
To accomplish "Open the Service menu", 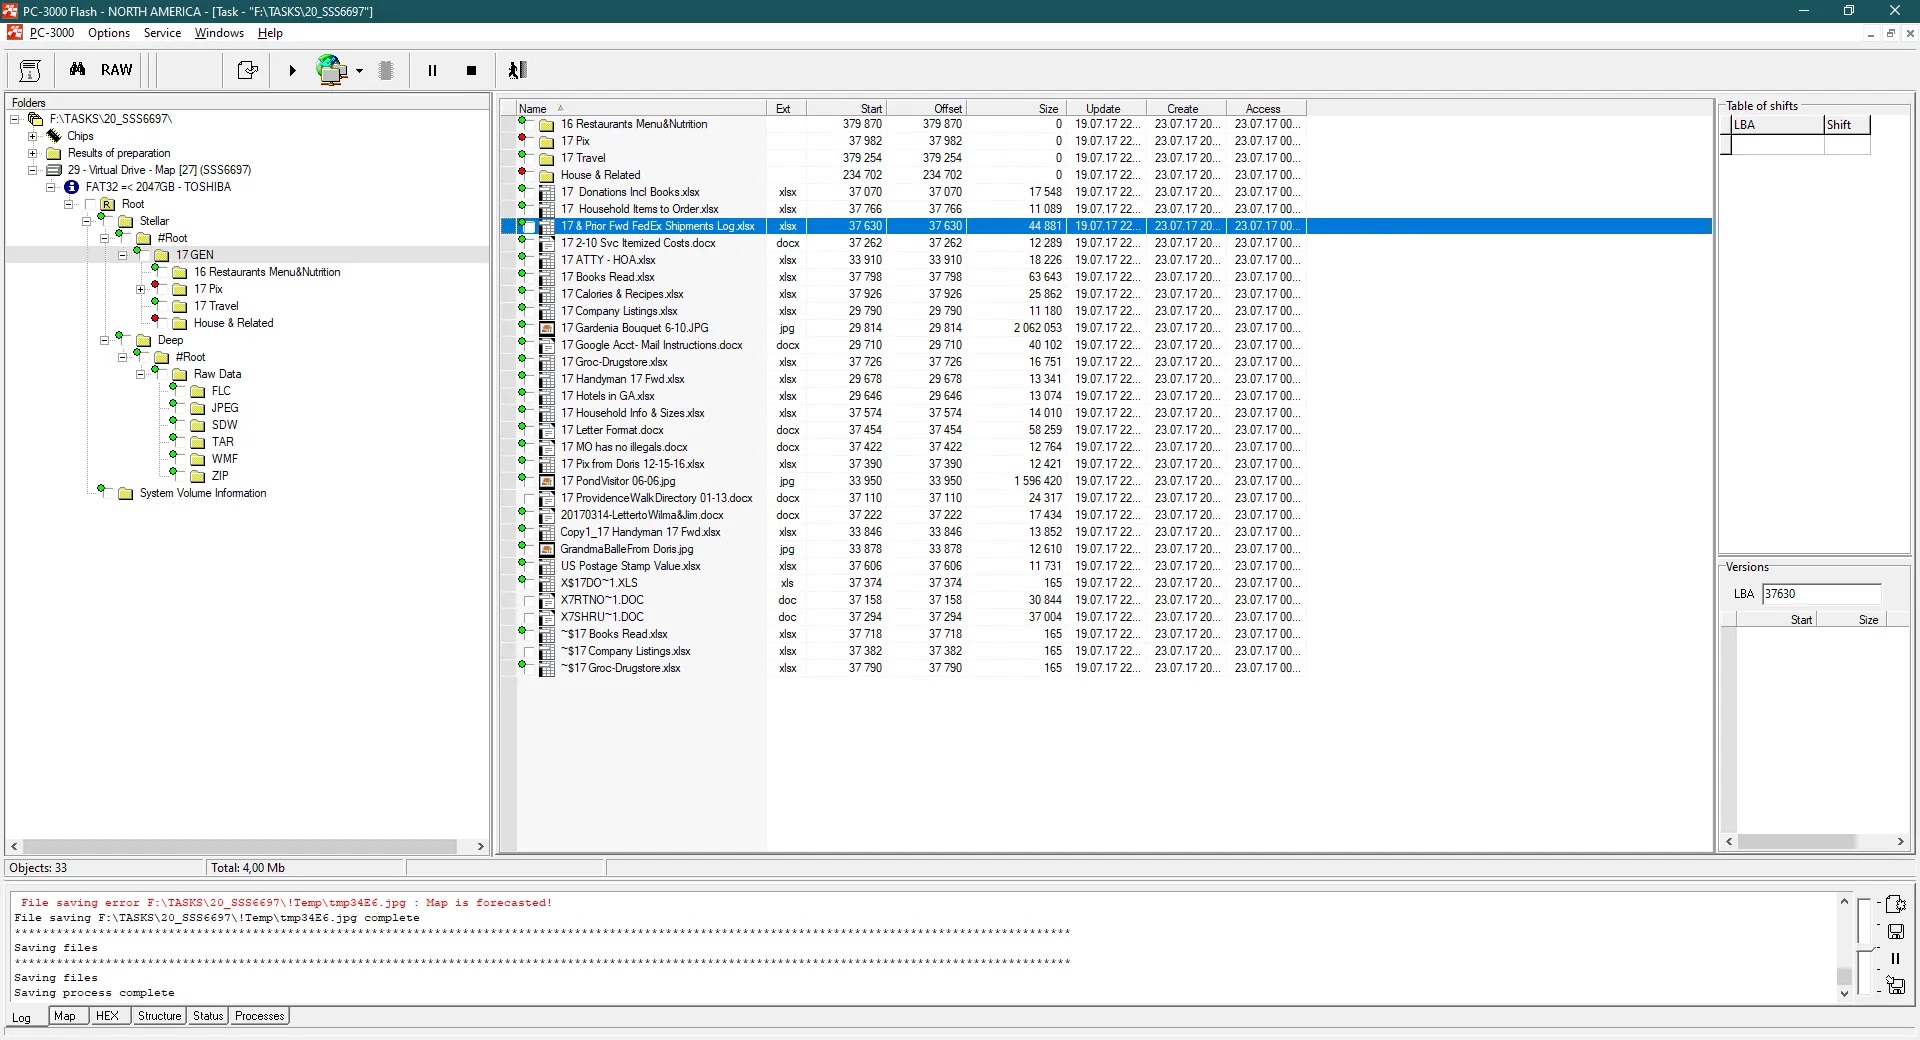I will point(162,33).
